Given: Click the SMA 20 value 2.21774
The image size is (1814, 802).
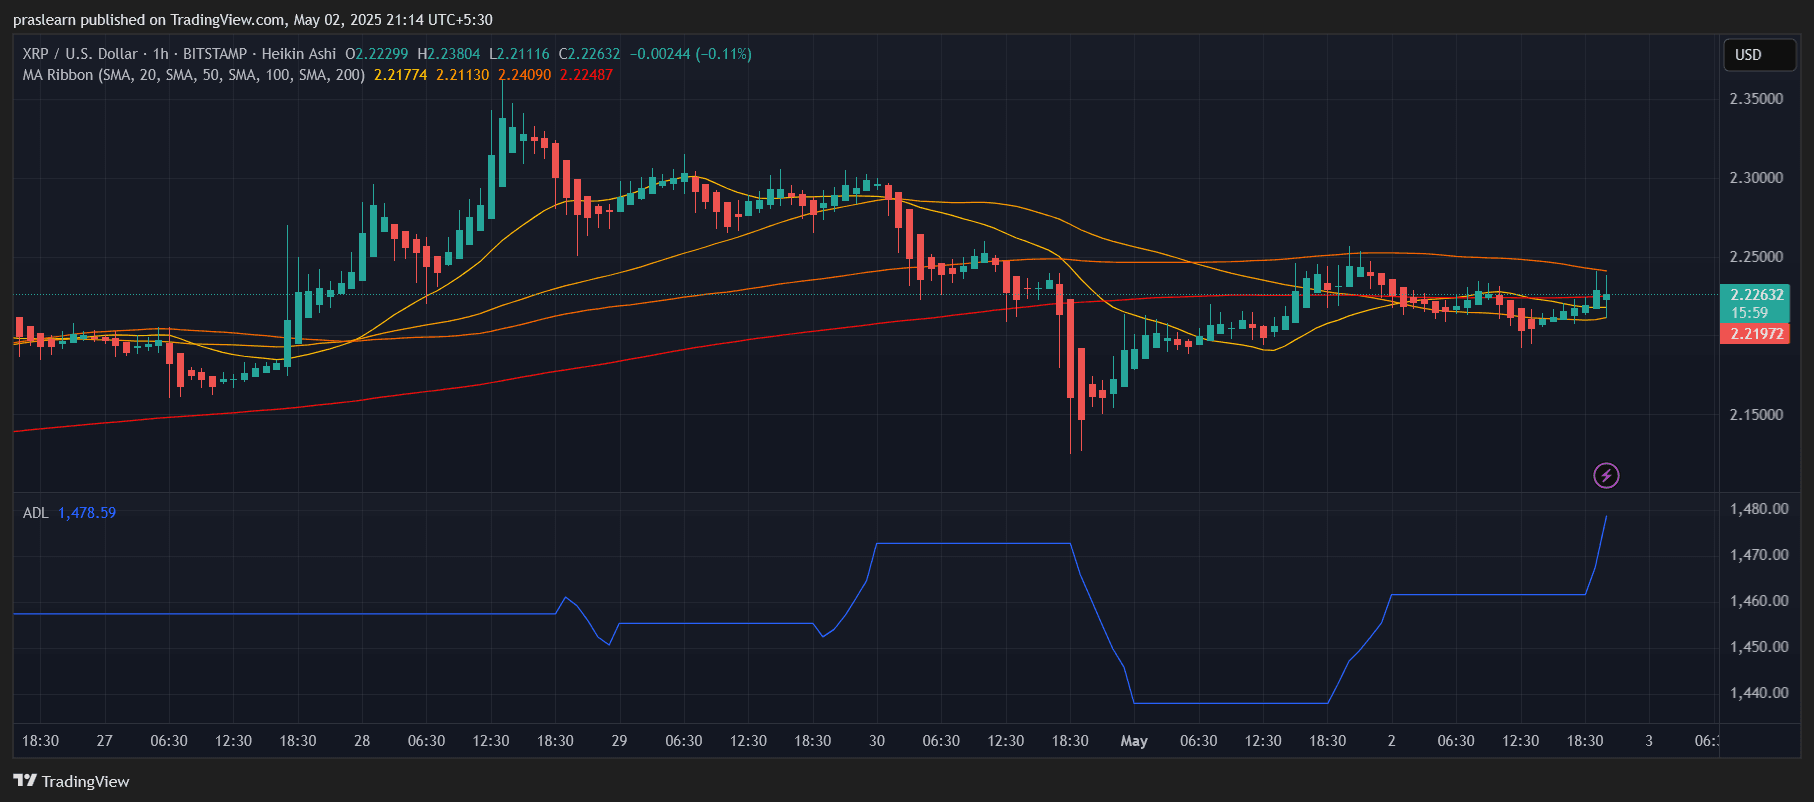Looking at the screenshot, I should point(400,75).
